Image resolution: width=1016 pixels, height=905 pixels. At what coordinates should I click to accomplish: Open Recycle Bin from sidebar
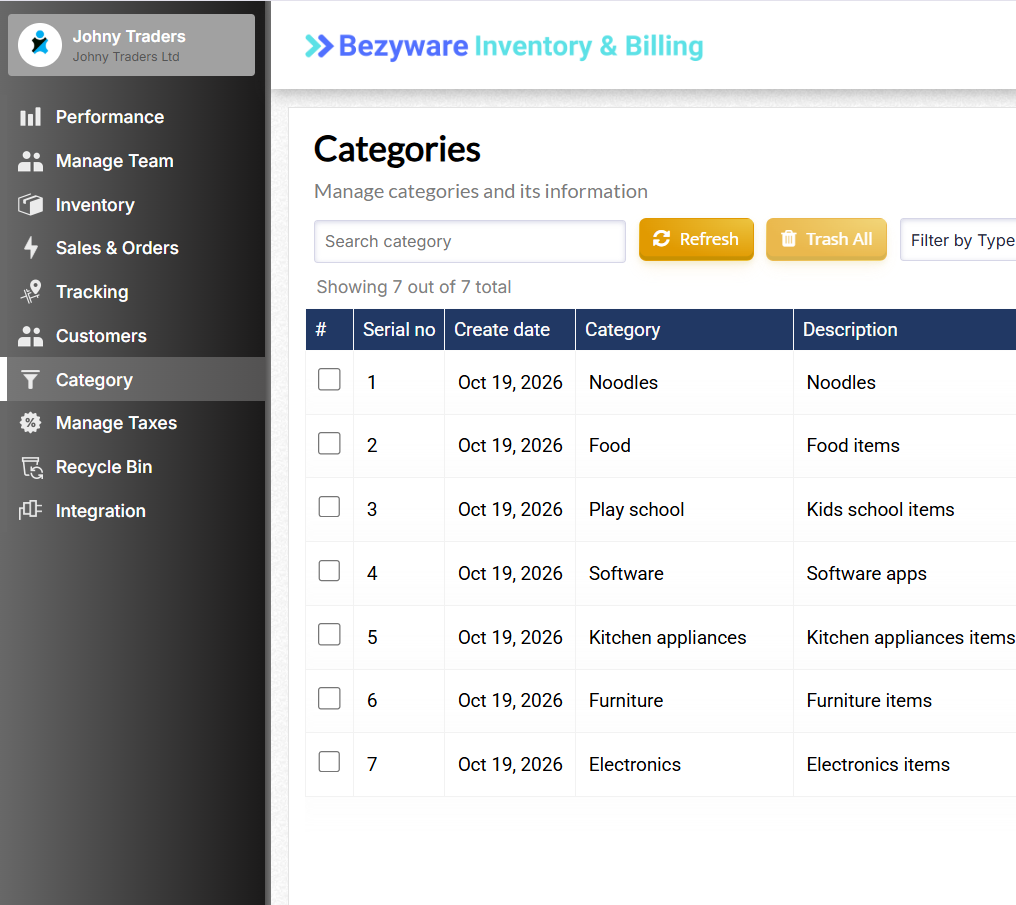(x=132, y=467)
